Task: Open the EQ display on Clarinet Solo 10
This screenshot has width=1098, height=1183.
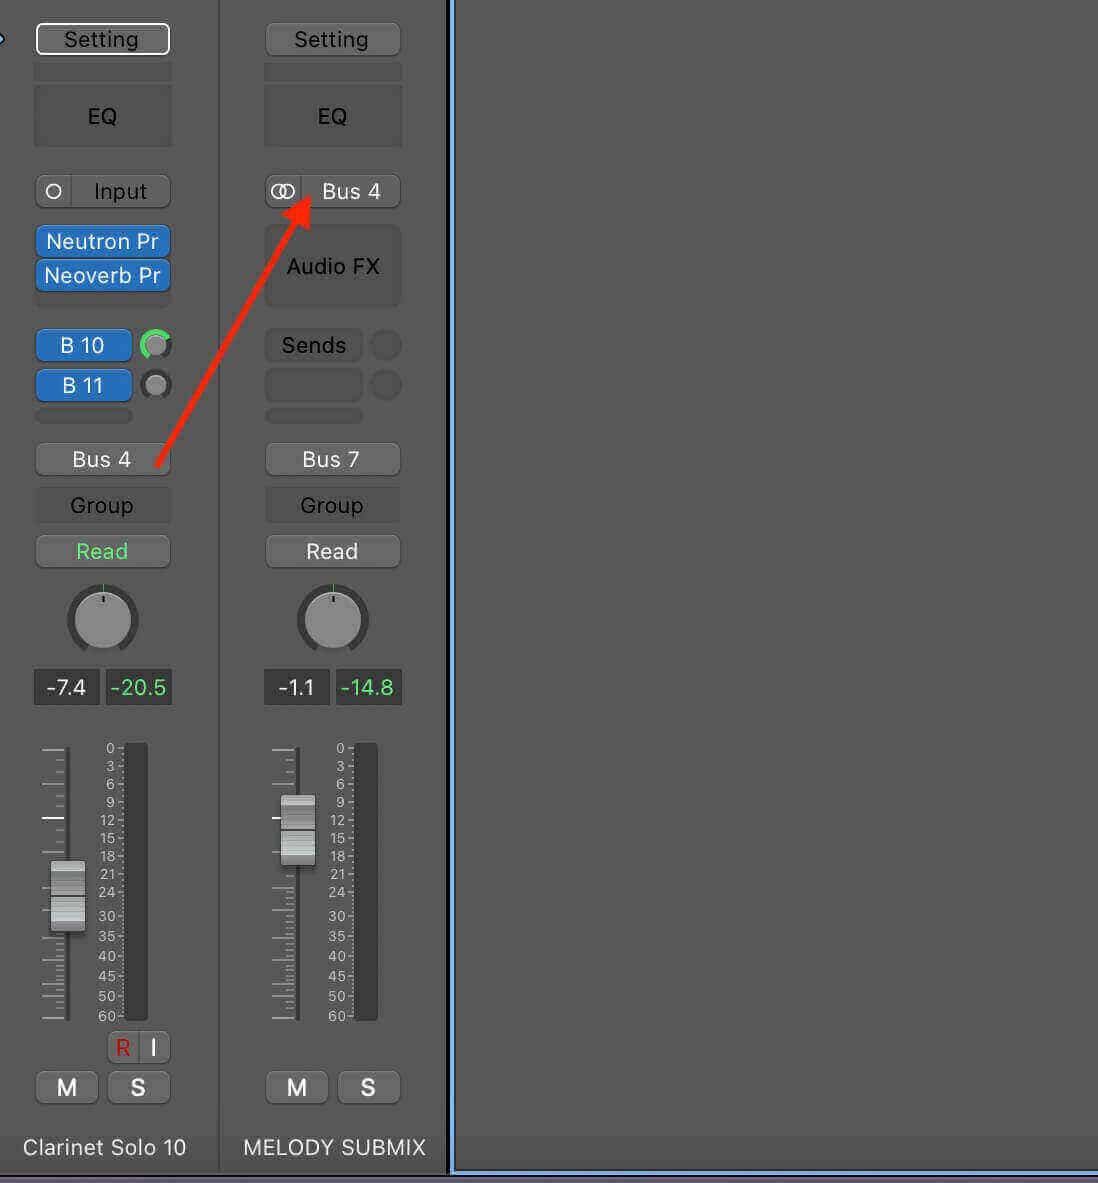Action: click(103, 115)
